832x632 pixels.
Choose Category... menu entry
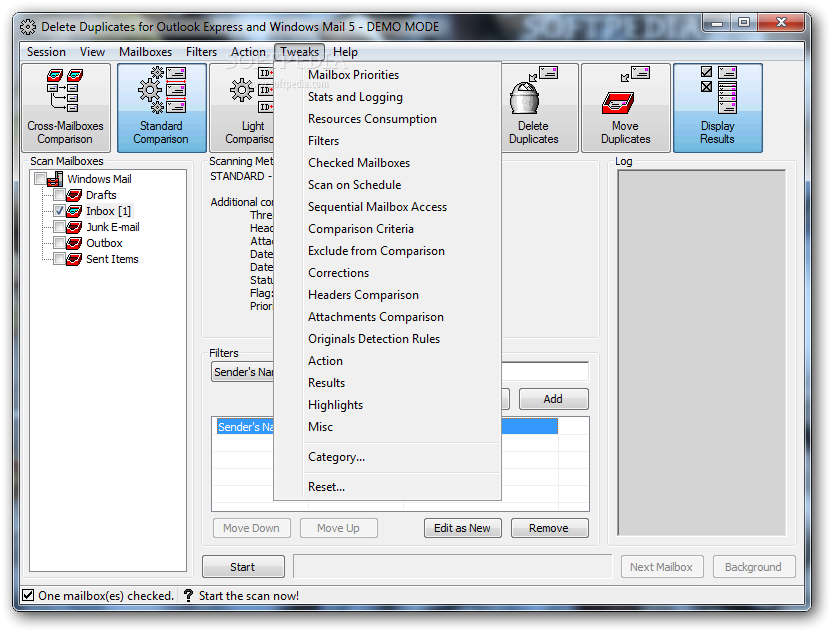coord(387,457)
